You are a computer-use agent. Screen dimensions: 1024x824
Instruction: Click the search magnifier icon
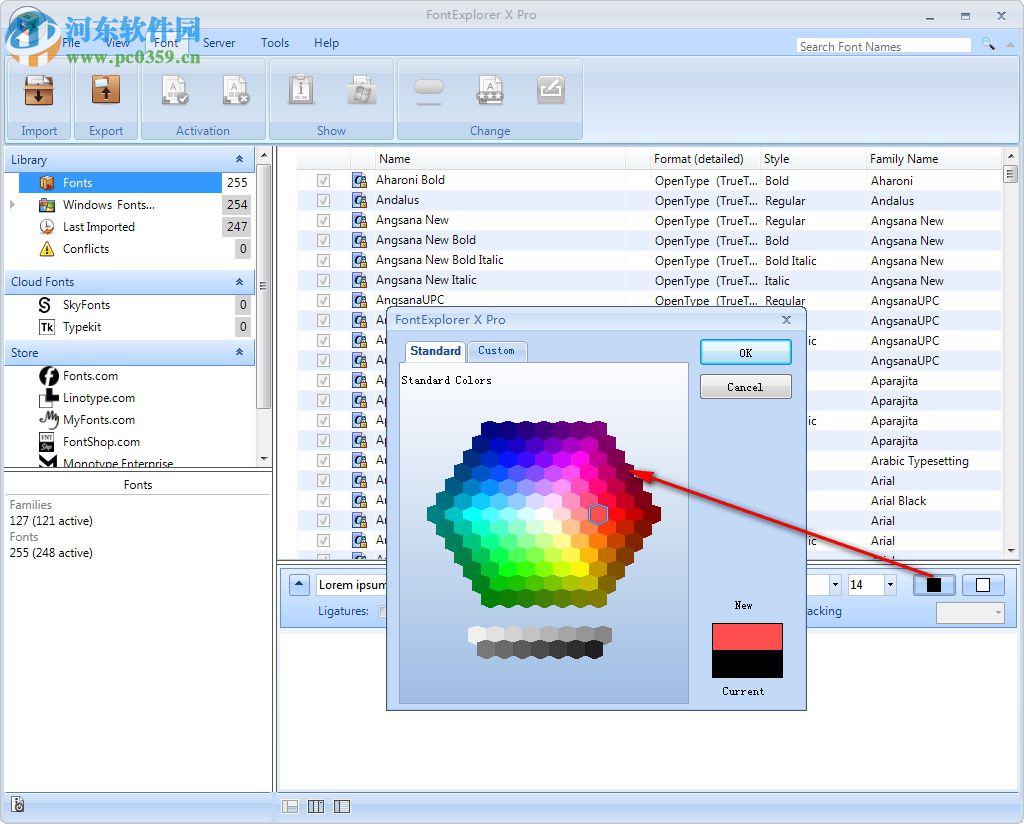coord(988,44)
